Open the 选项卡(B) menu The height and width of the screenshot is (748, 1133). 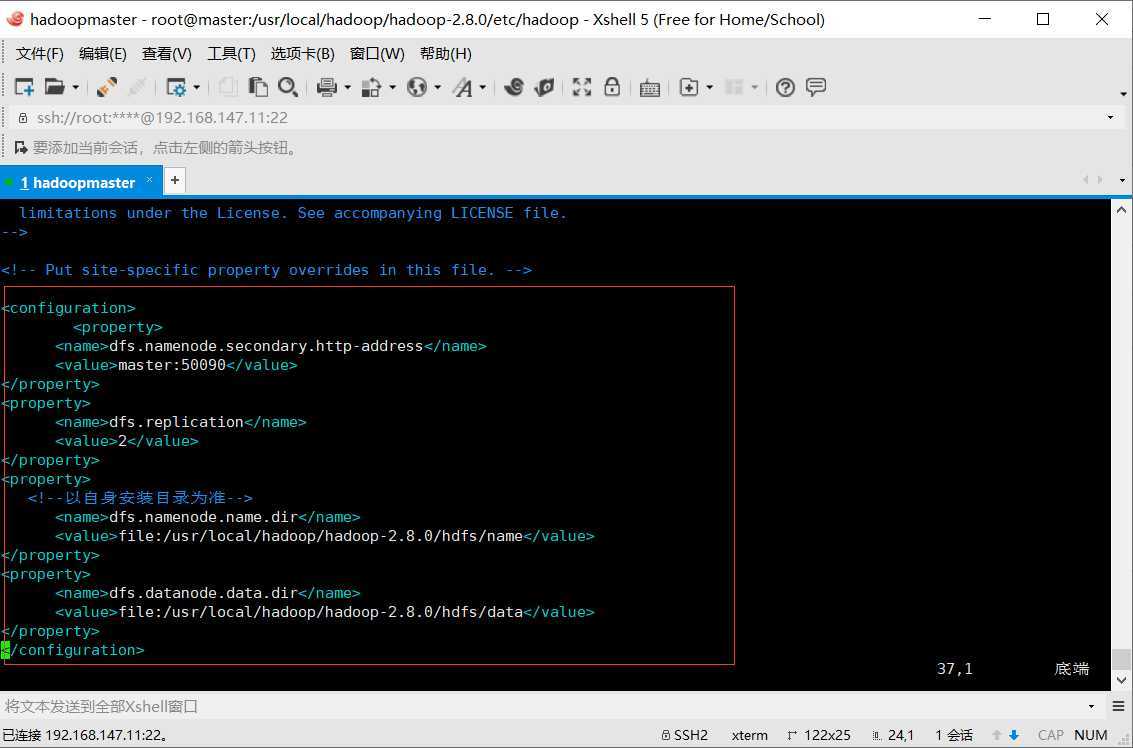303,53
